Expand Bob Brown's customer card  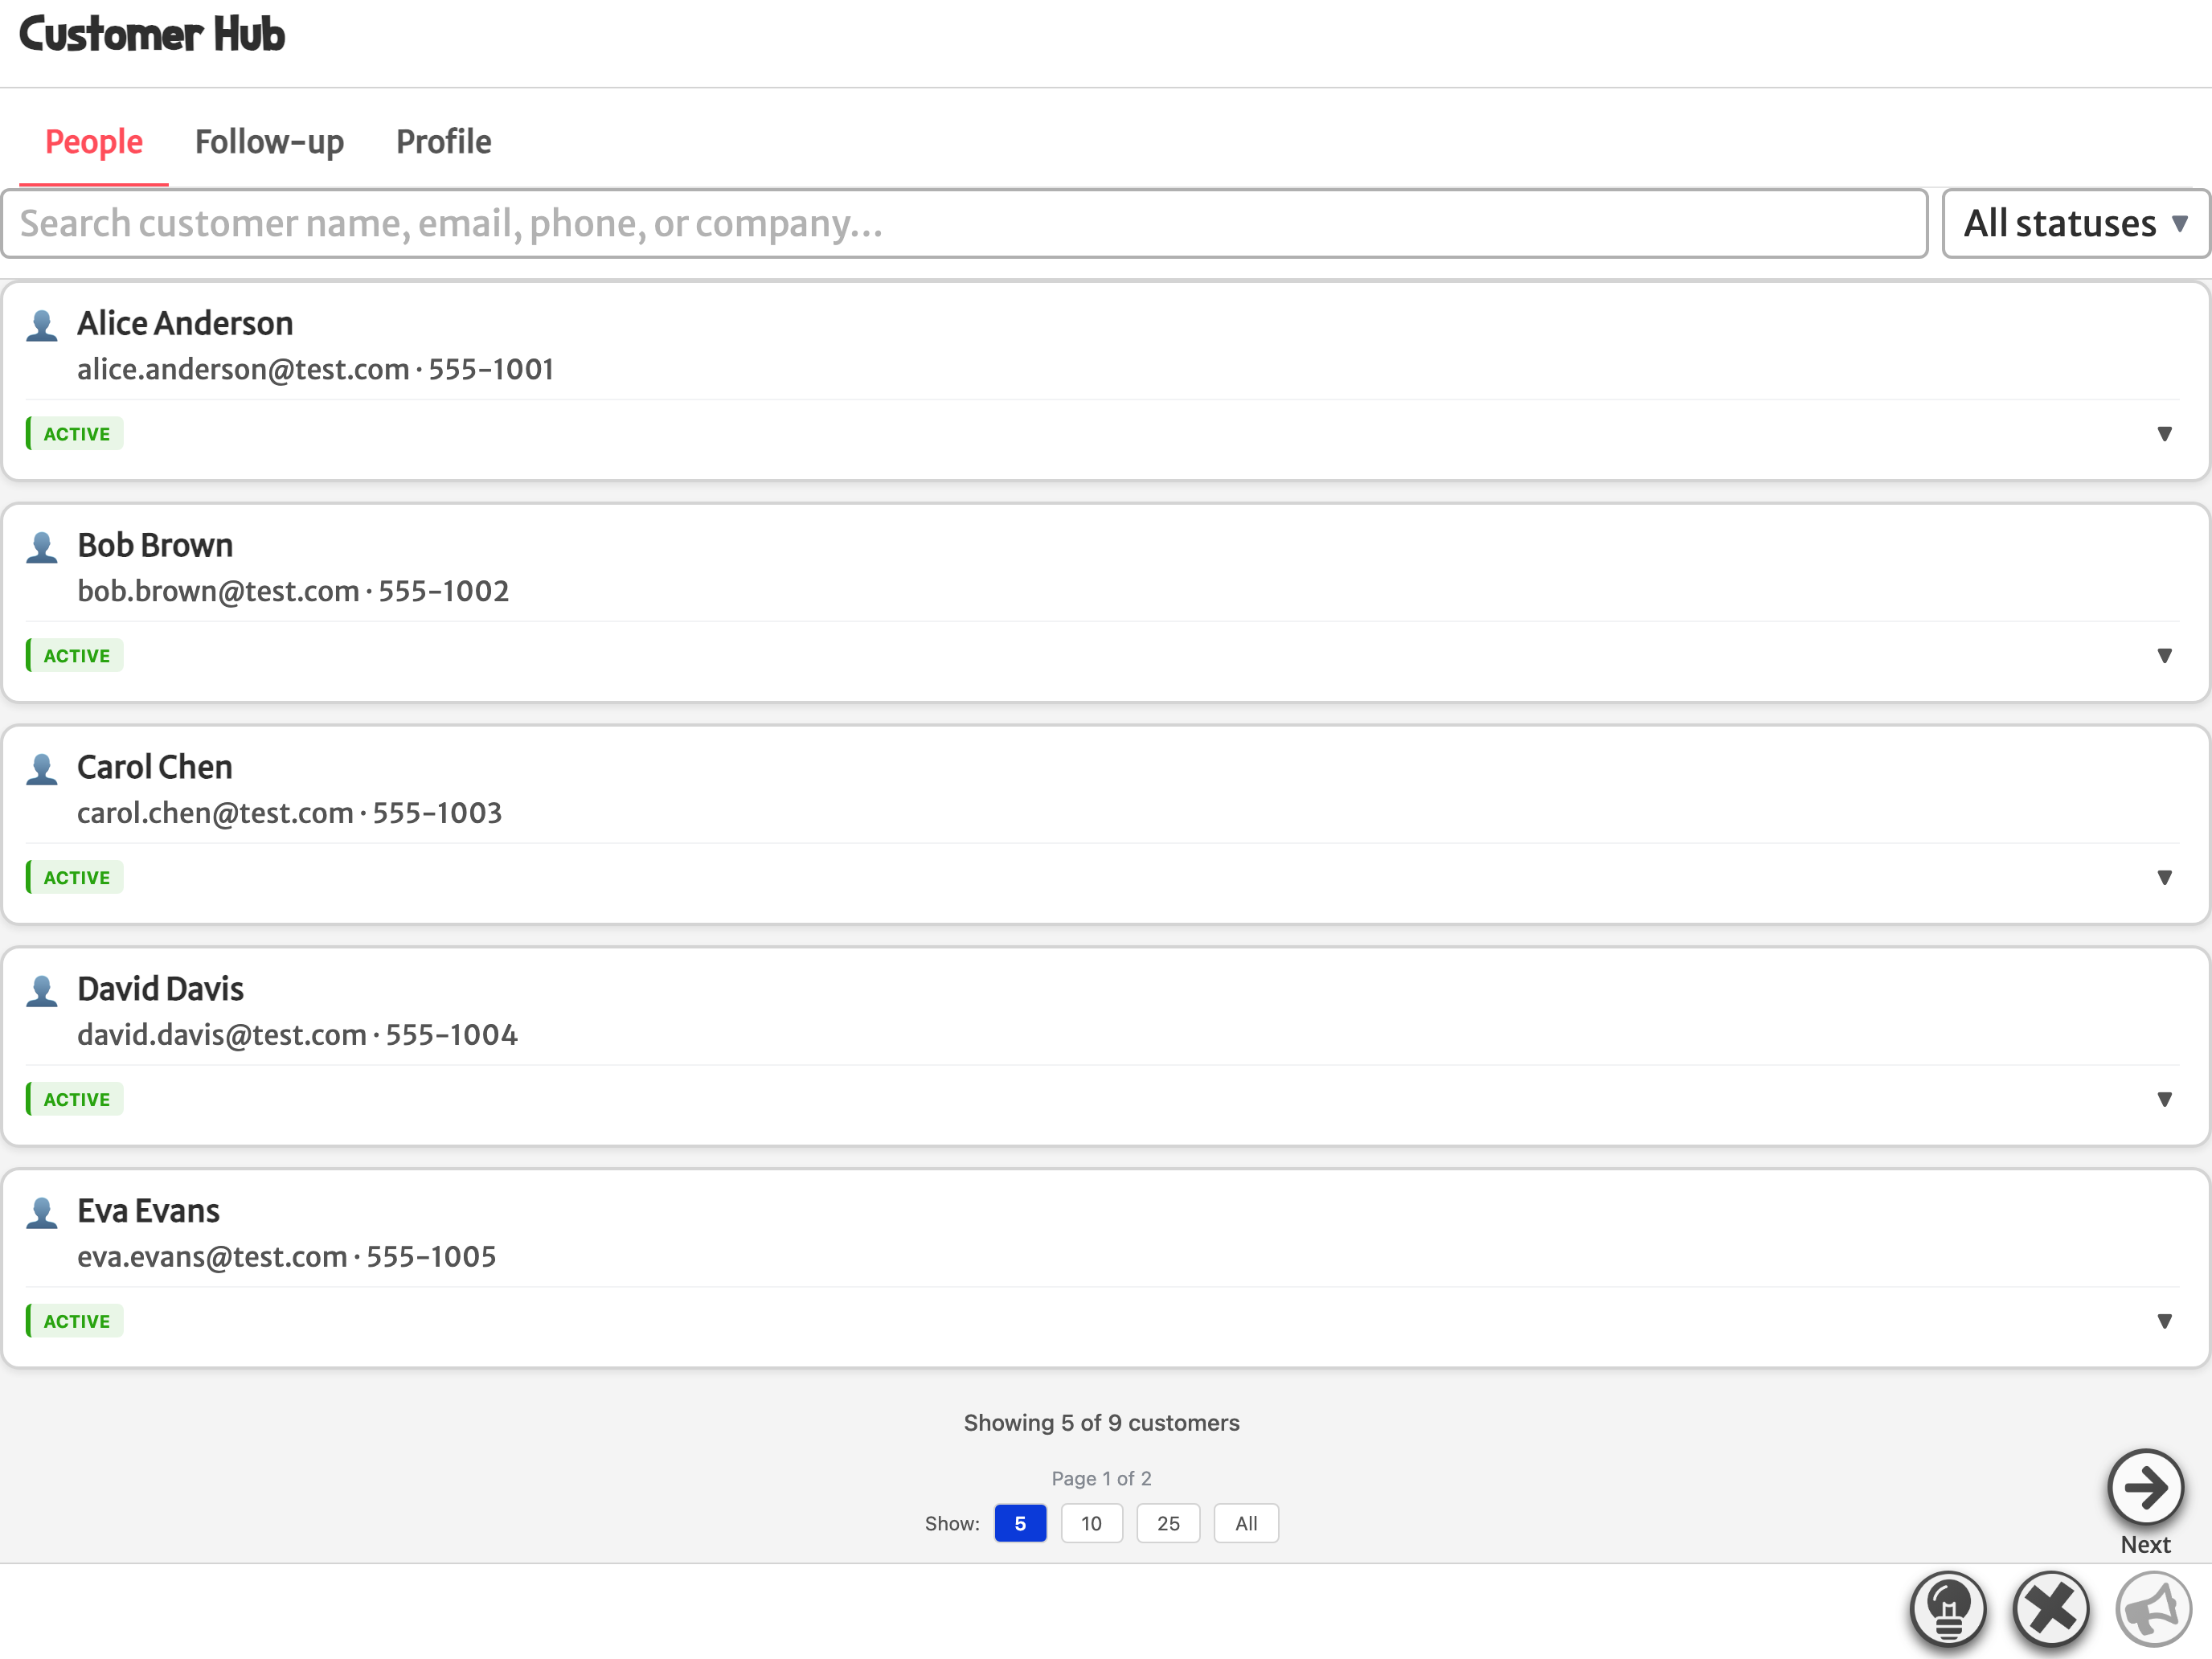point(2164,656)
